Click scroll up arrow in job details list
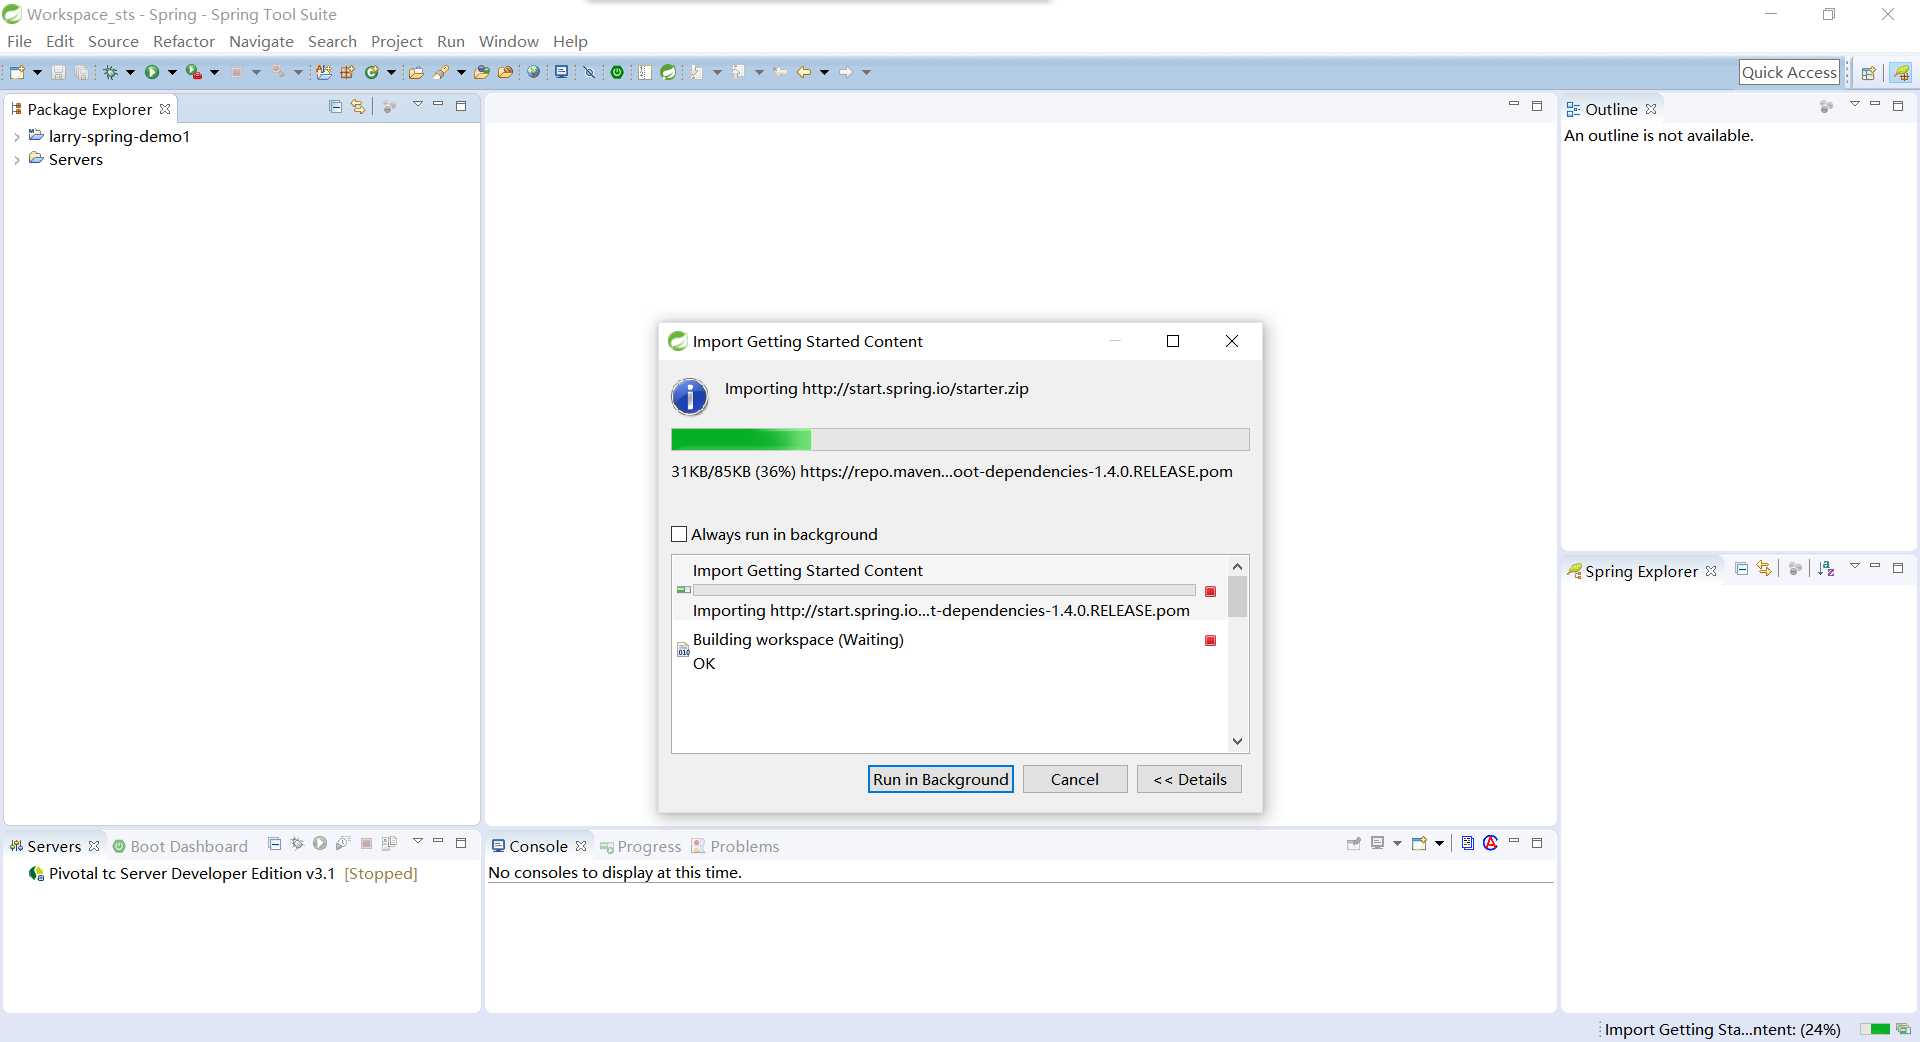This screenshot has width=1920, height=1042. (1238, 566)
